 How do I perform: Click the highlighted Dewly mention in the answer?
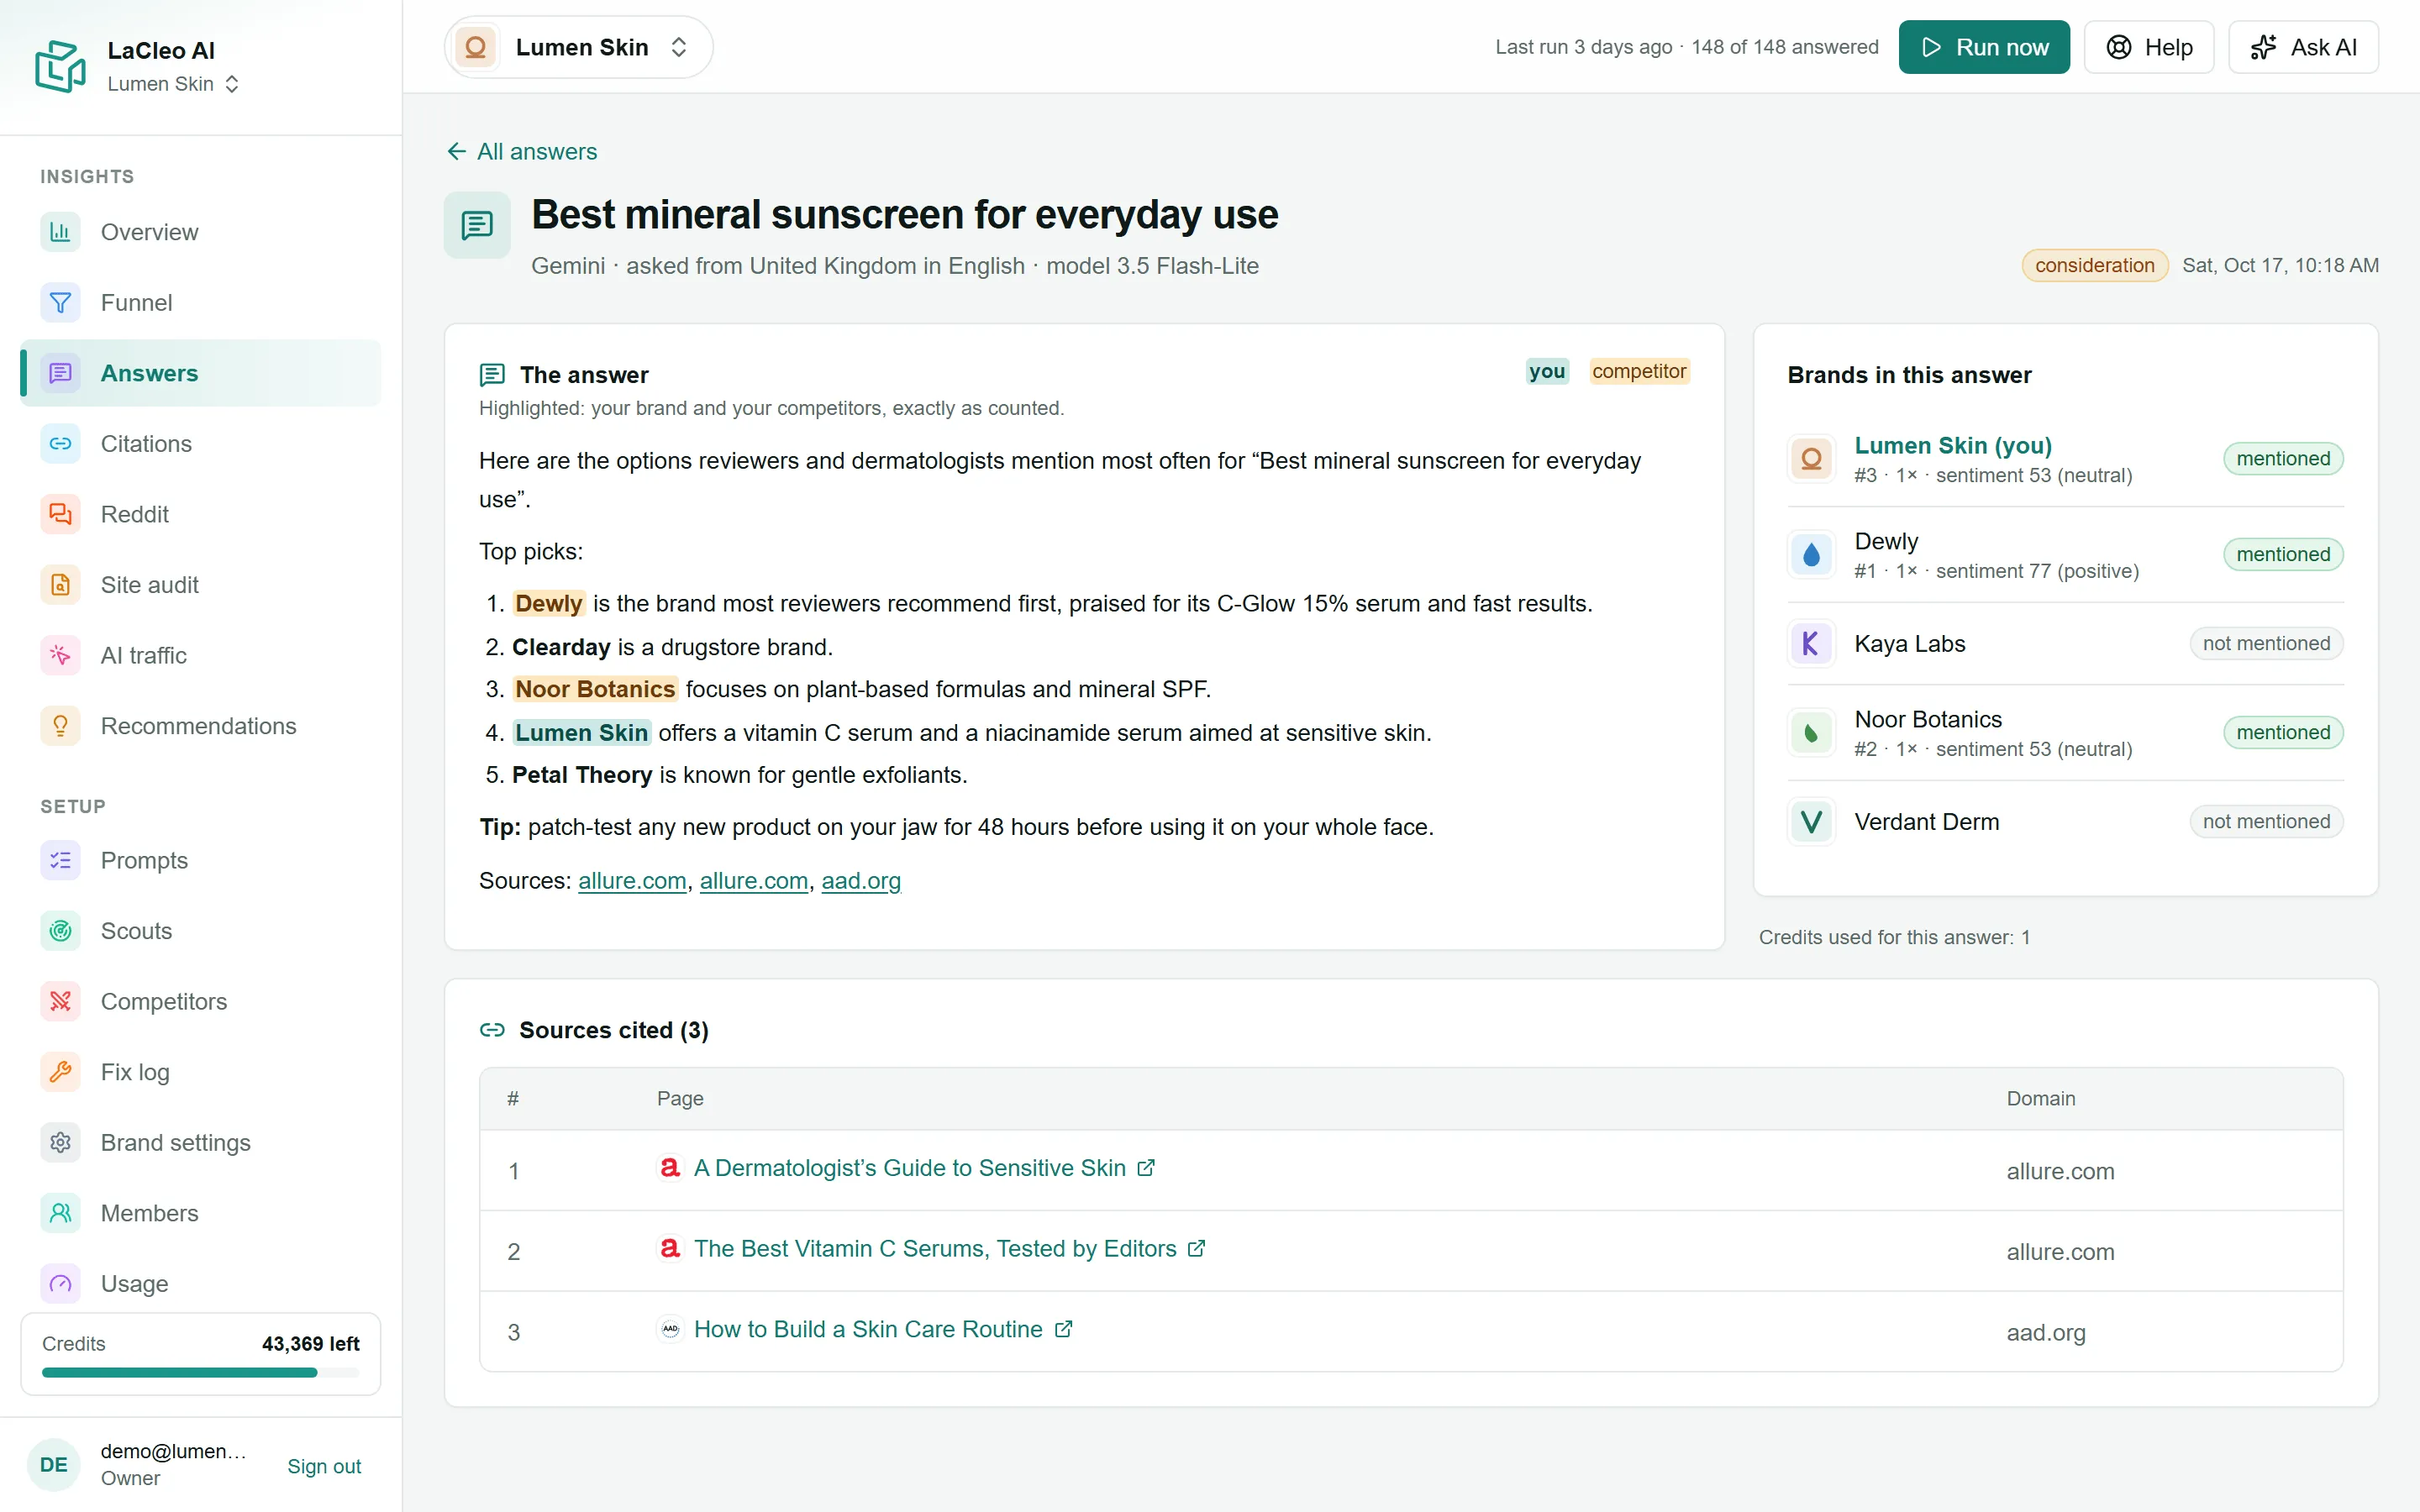coord(549,604)
